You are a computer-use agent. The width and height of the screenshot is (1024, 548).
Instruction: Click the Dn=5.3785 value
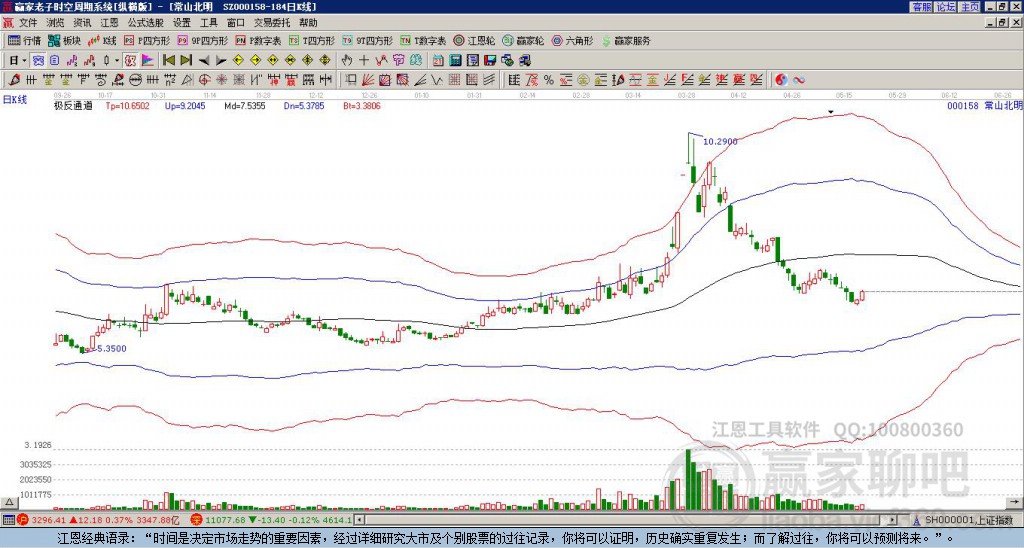pos(304,105)
